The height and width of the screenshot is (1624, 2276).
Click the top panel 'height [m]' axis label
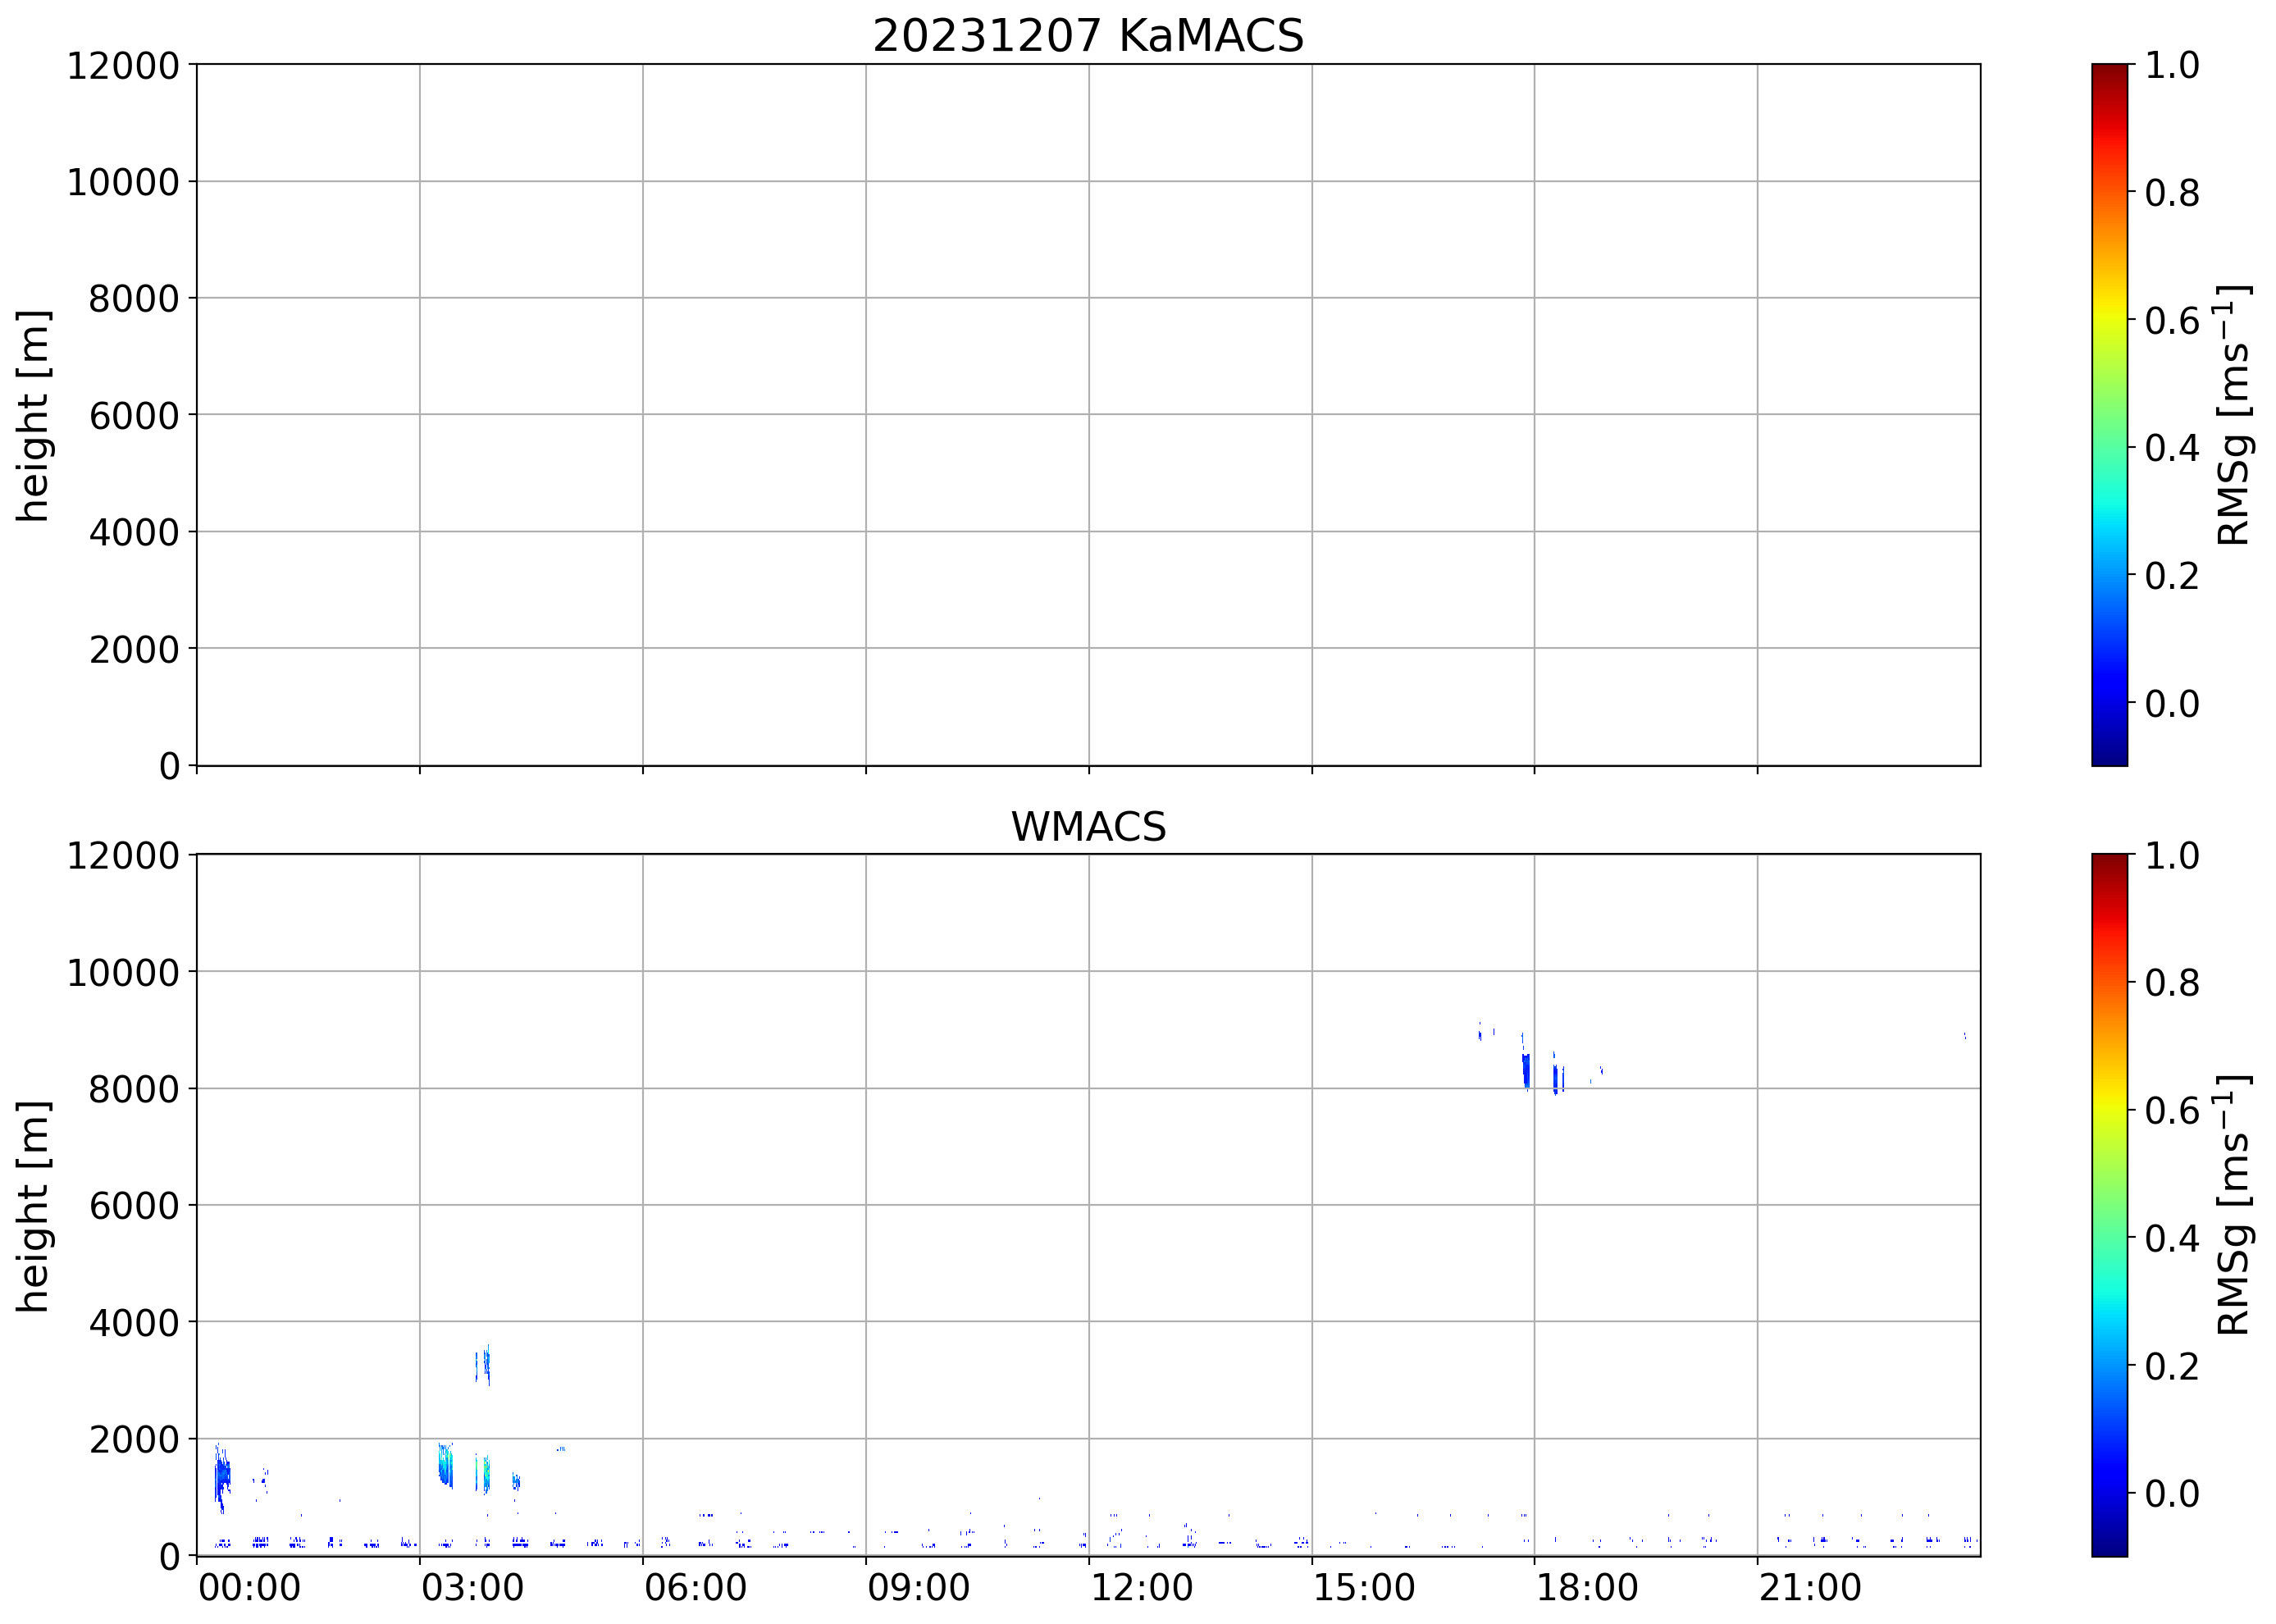(33, 415)
